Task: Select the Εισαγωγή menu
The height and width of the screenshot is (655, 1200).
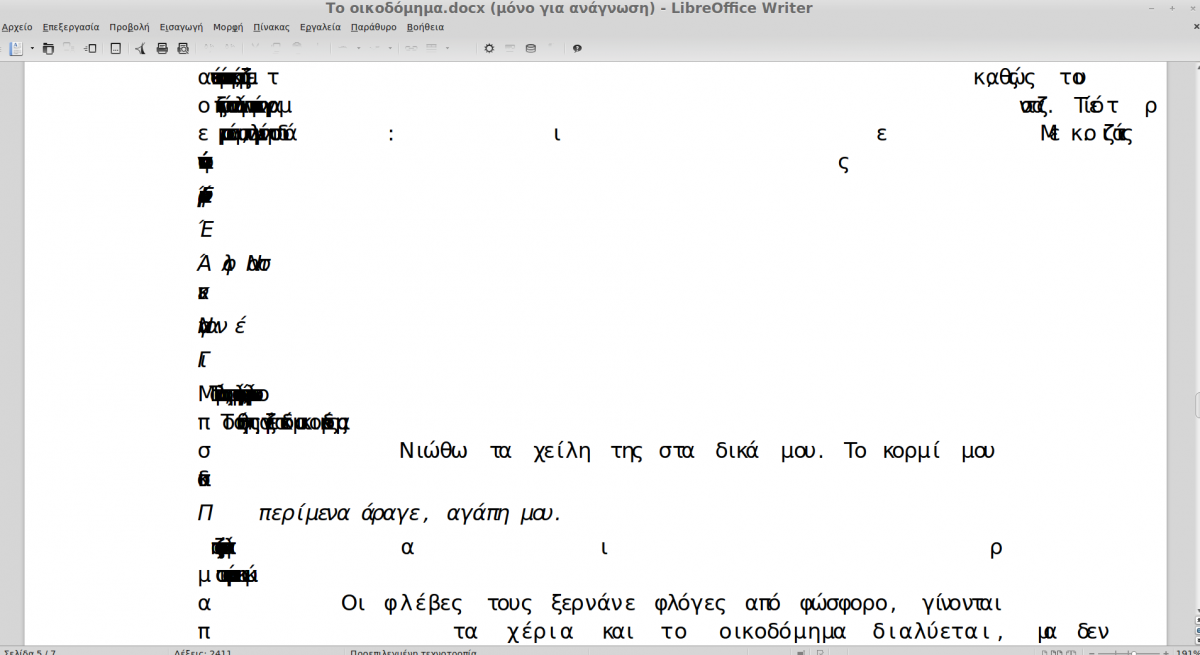Action: pyautogui.click(x=180, y=27)
